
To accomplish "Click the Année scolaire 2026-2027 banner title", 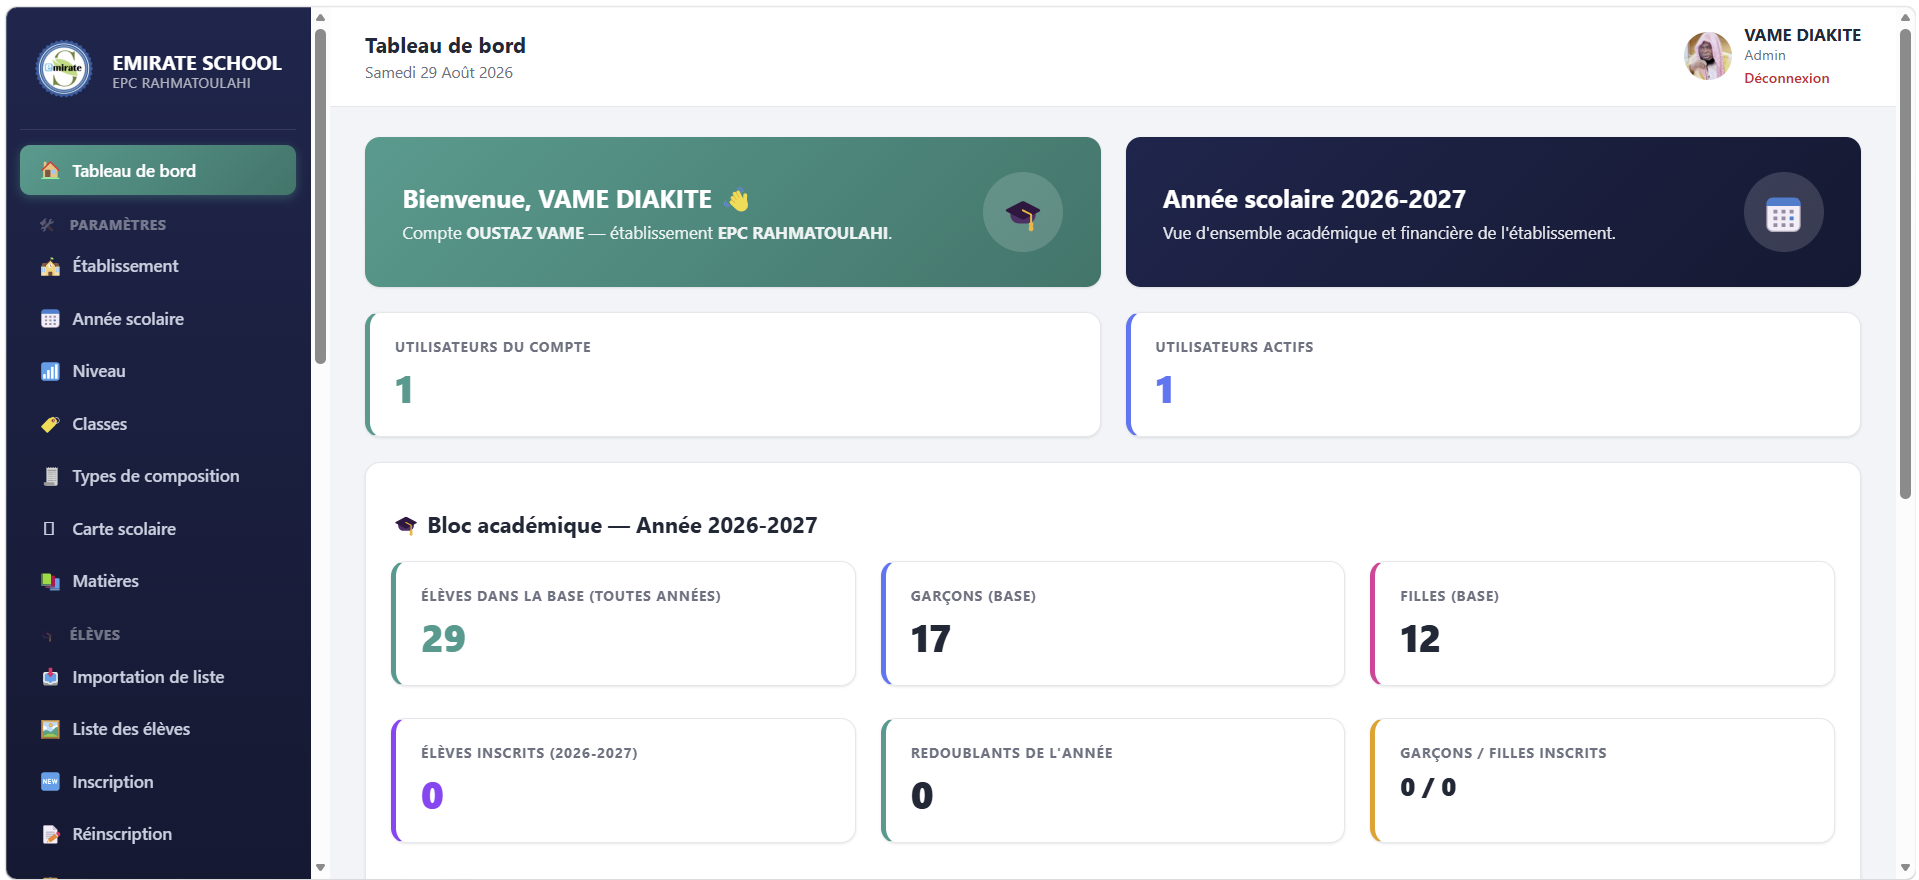I will point(1314,200).
